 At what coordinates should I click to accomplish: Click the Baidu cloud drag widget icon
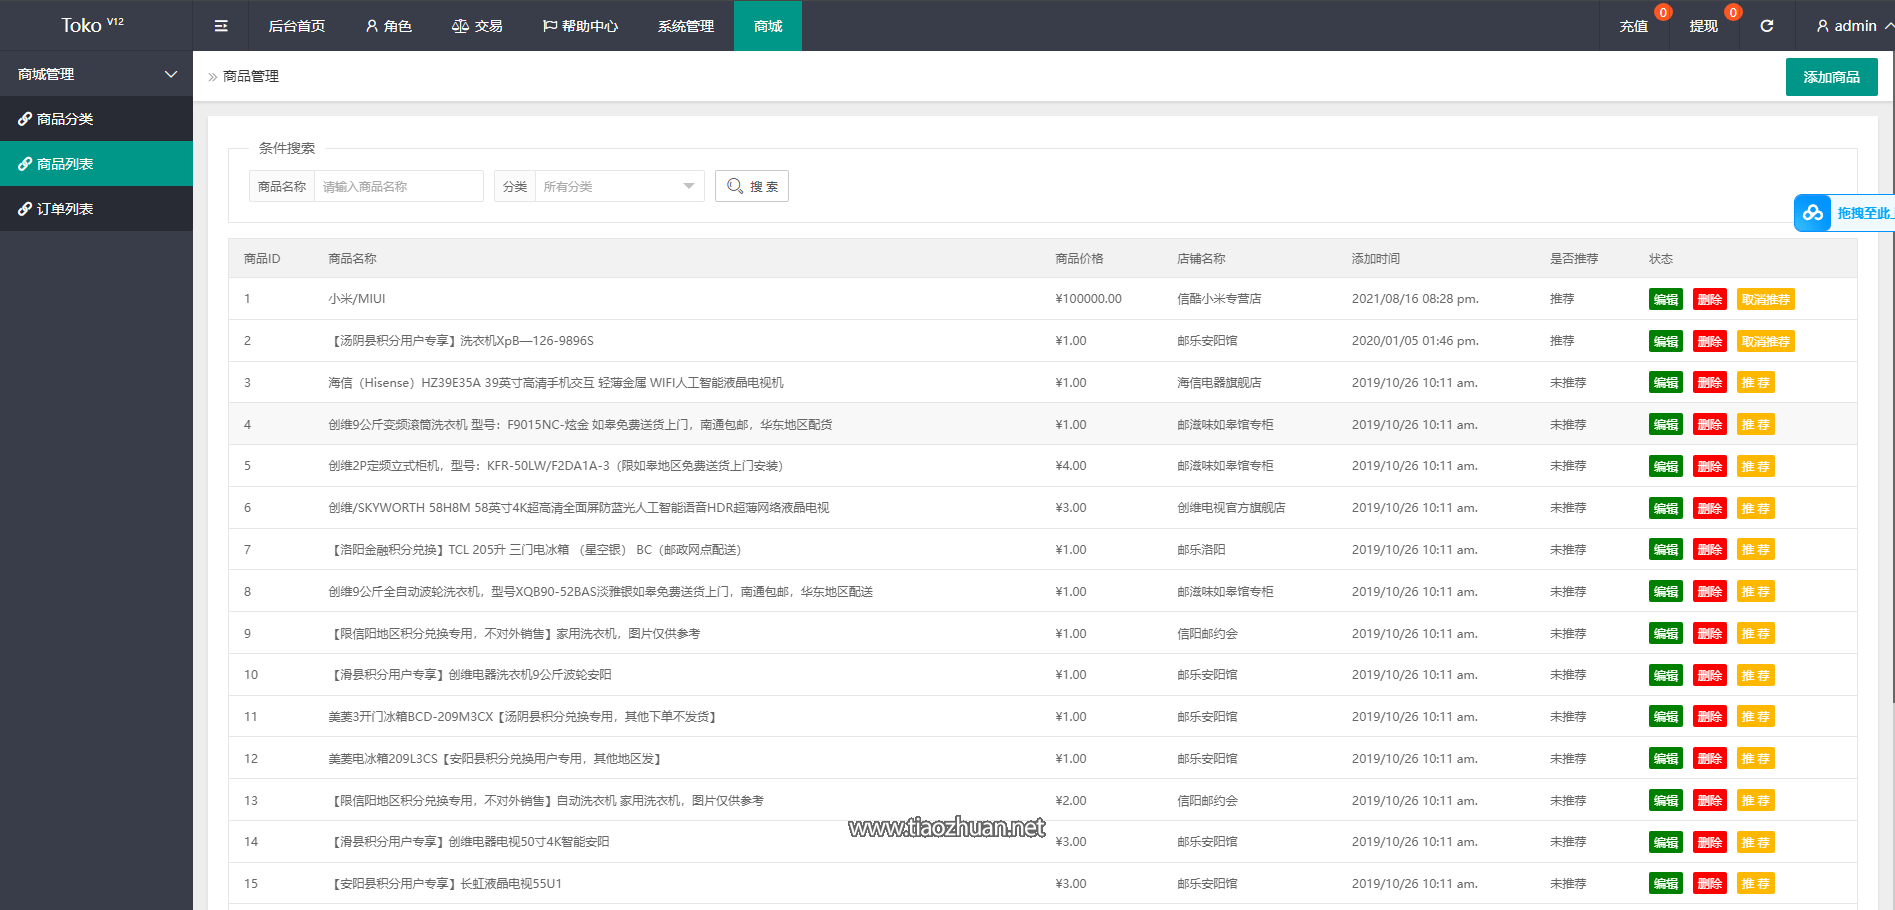tap(1812, 213)
